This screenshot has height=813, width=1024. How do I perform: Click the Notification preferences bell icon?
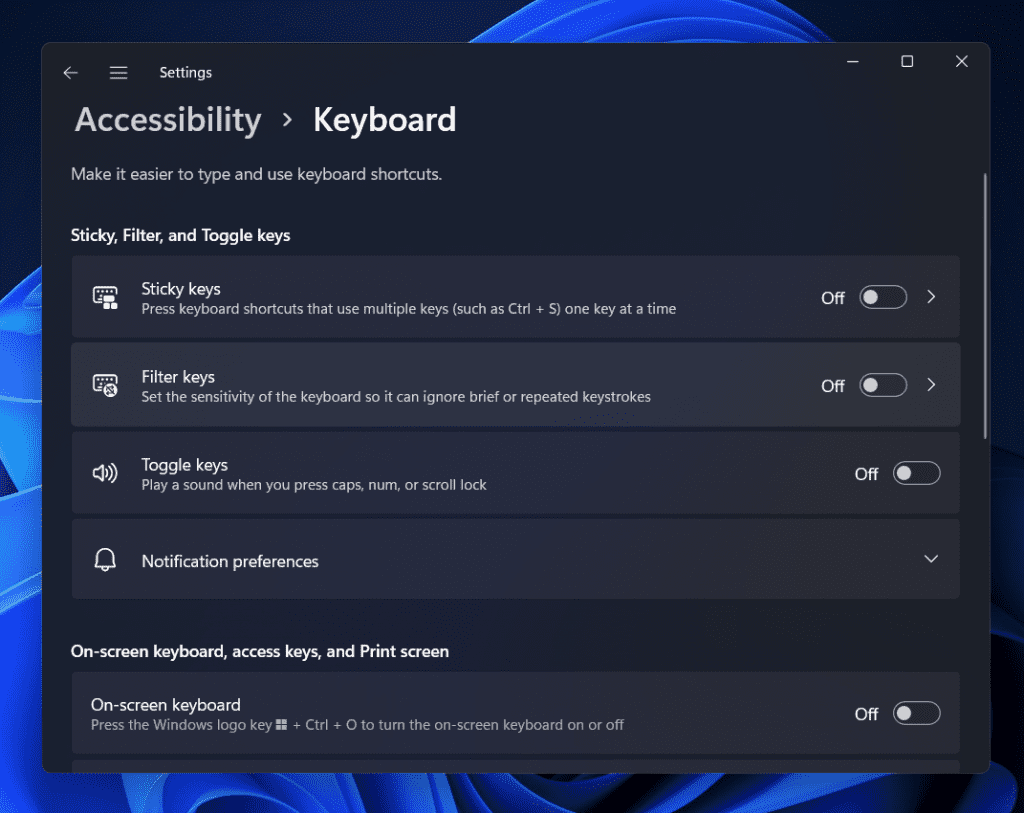tap(105, 560)
